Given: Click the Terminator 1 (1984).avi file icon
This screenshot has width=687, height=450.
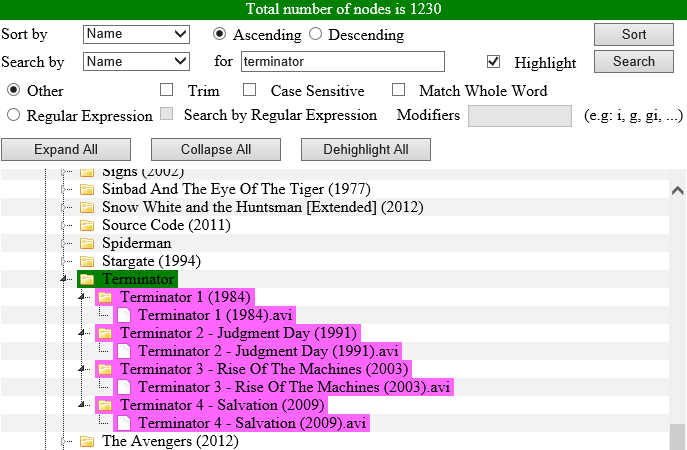Looking at the screenshot, I should (124, 315).
